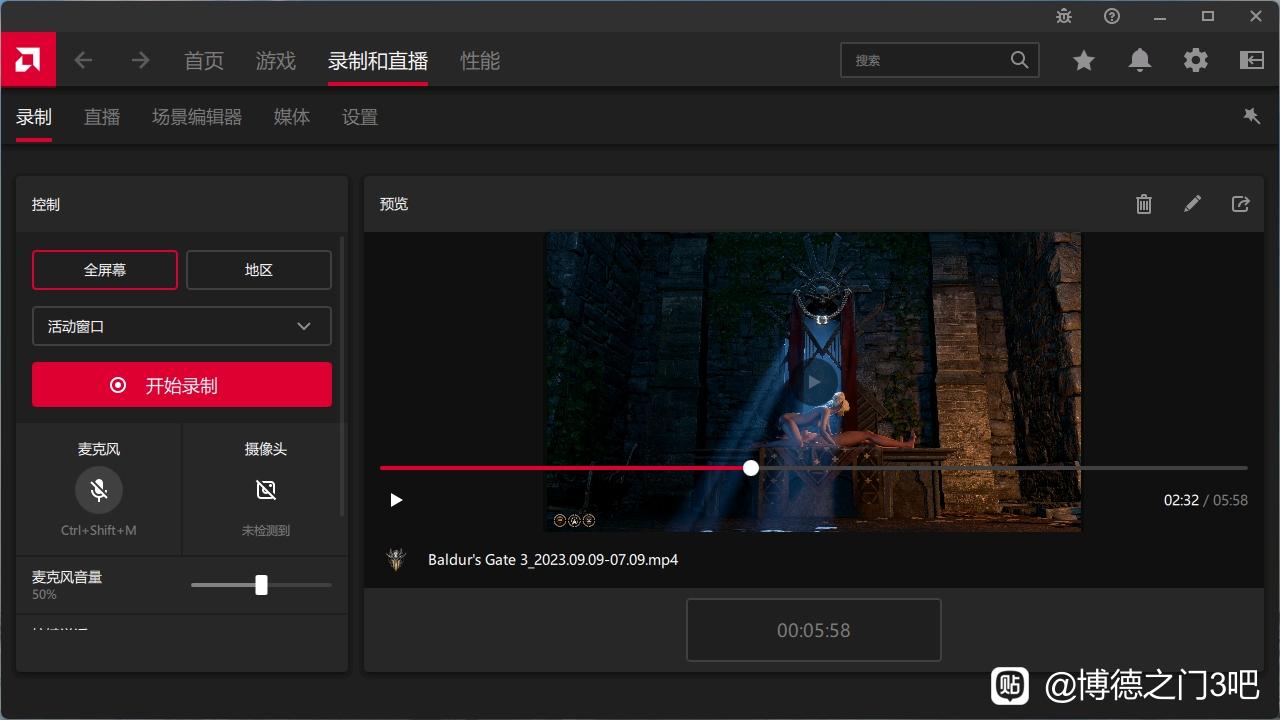
Task: Switch to the 性能 tab
Action: pyautogui.click(x=480, y=61)
